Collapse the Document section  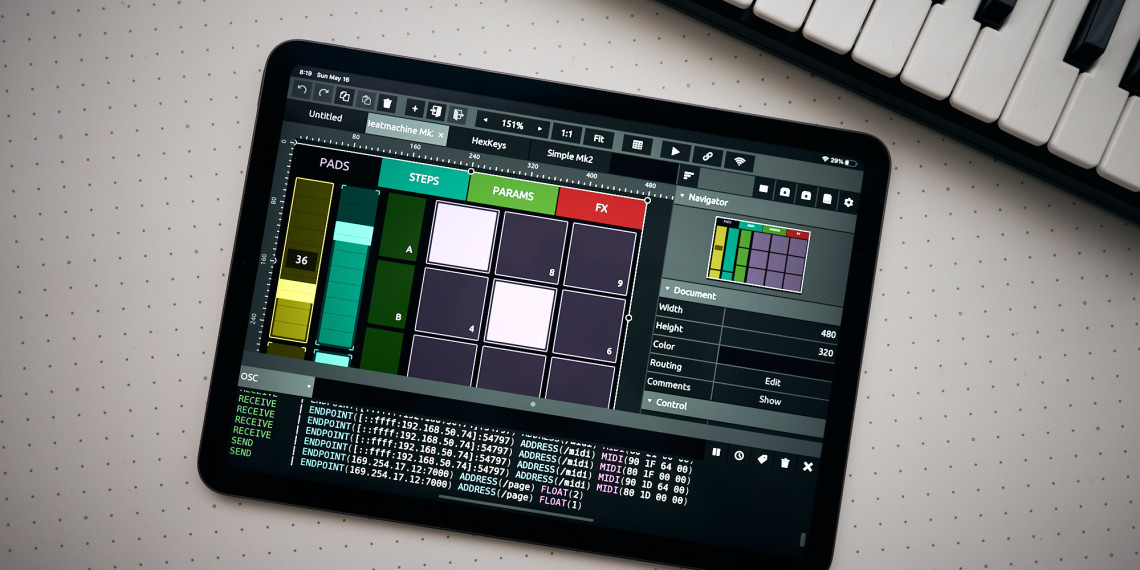click(x=668, y=290)
